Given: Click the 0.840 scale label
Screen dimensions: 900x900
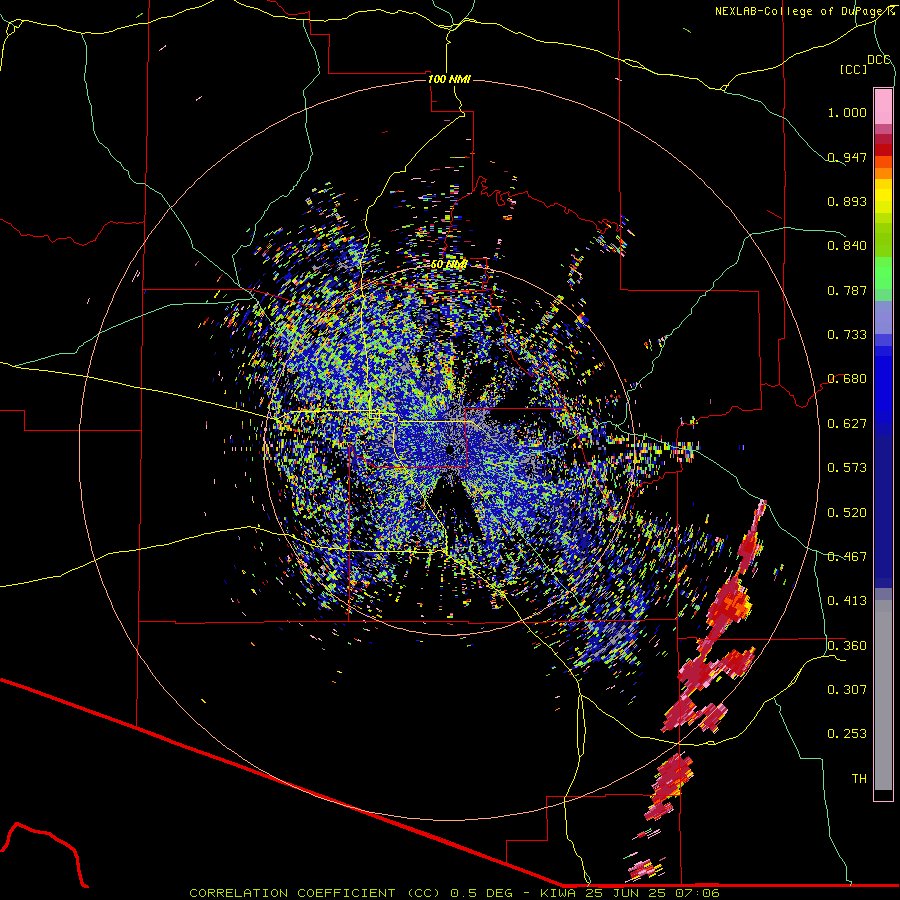Looking at the screenshot, I should click(847, 246).
